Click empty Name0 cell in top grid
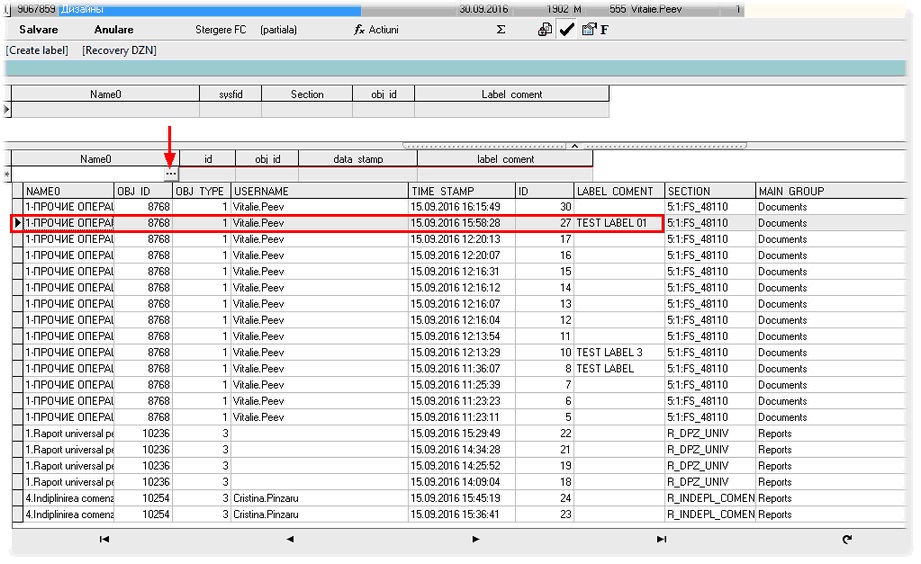Screen dimensions: 921x564 click(106, 109)
